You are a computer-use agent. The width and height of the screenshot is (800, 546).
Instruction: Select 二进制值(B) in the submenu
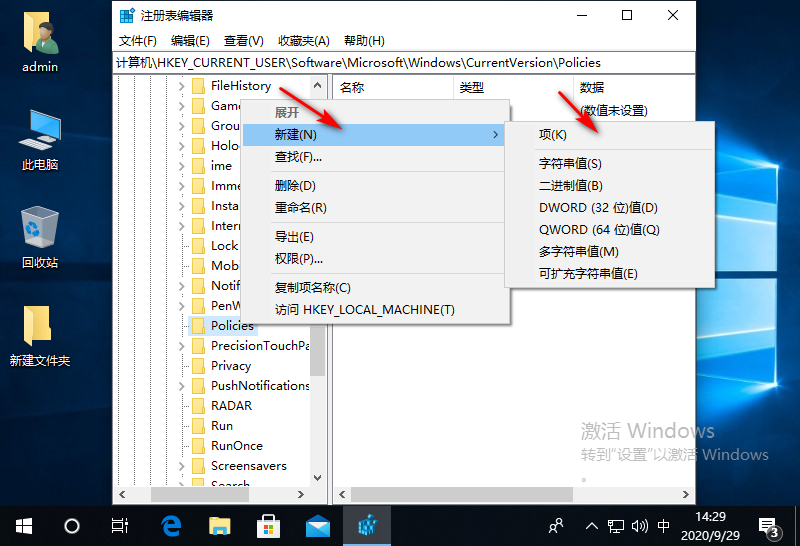610,186
